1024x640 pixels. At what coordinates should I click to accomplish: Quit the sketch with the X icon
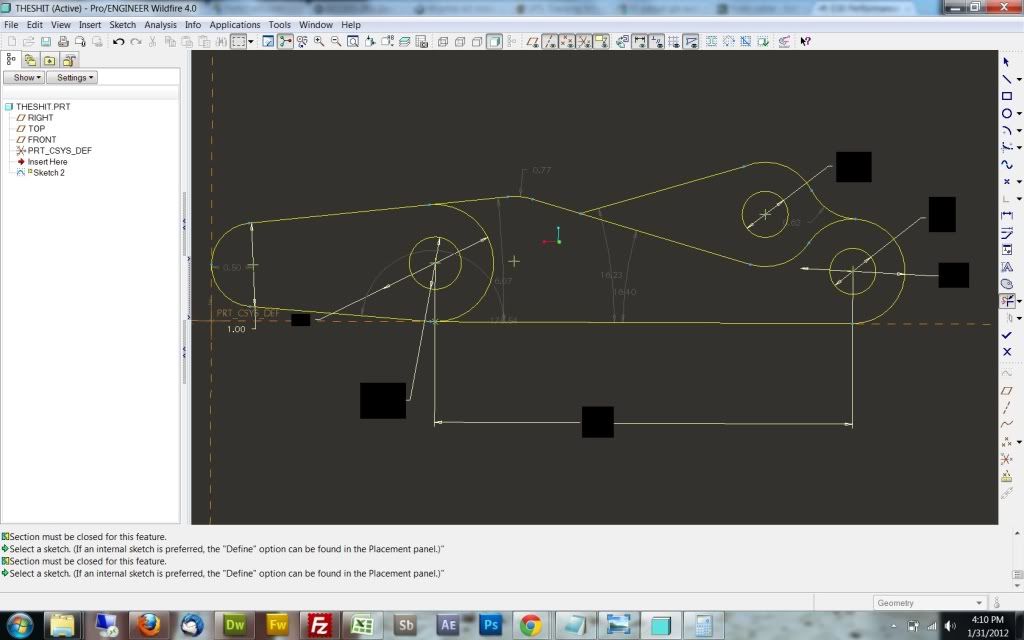point(1006,352)
